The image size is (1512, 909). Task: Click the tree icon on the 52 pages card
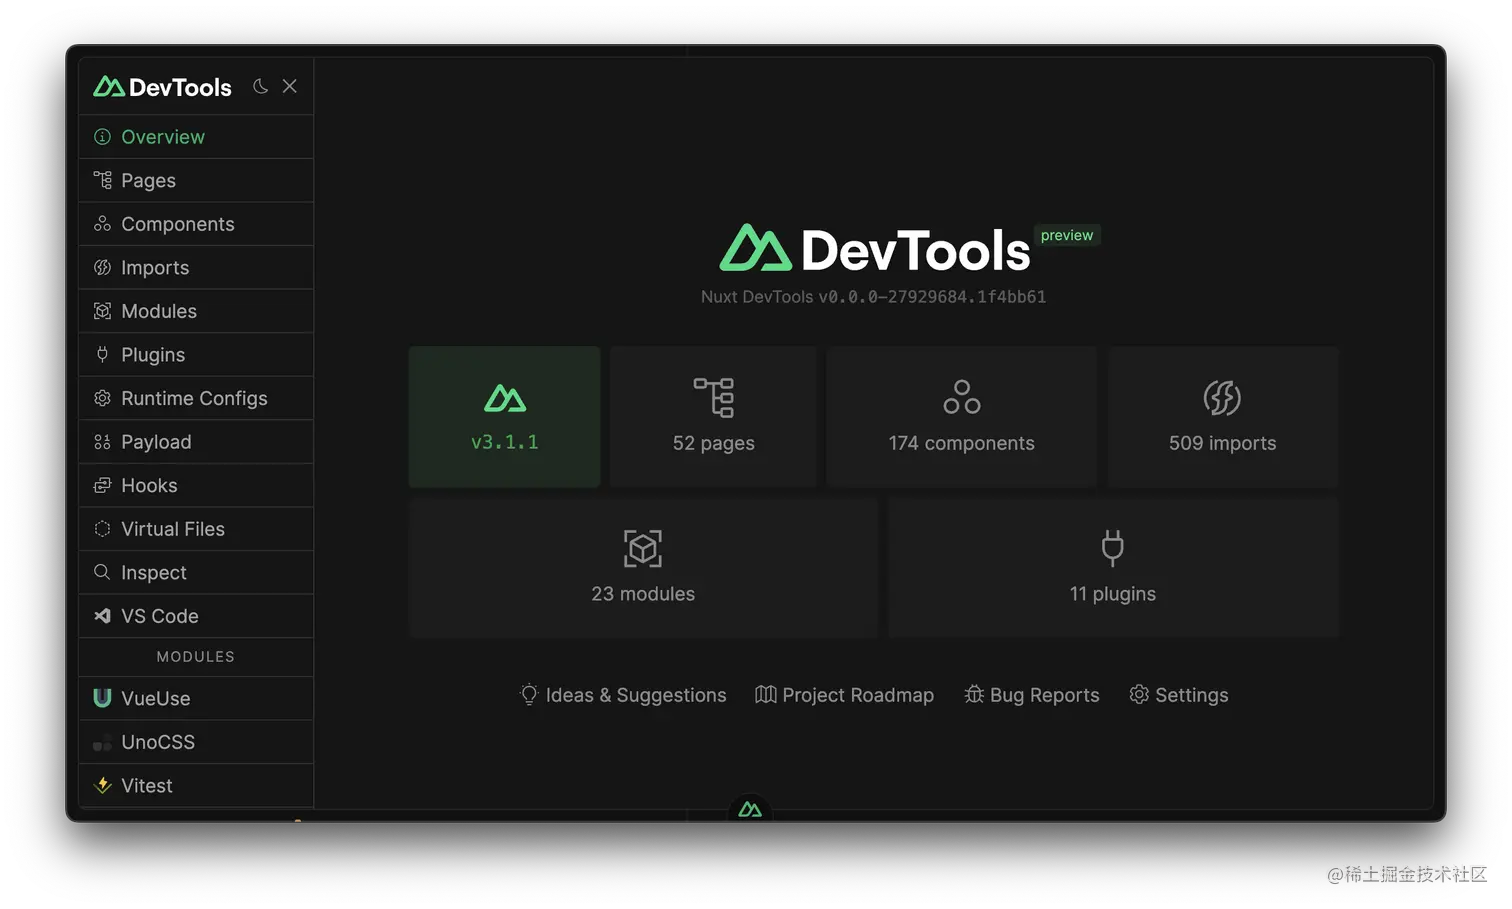coord(714,397)
